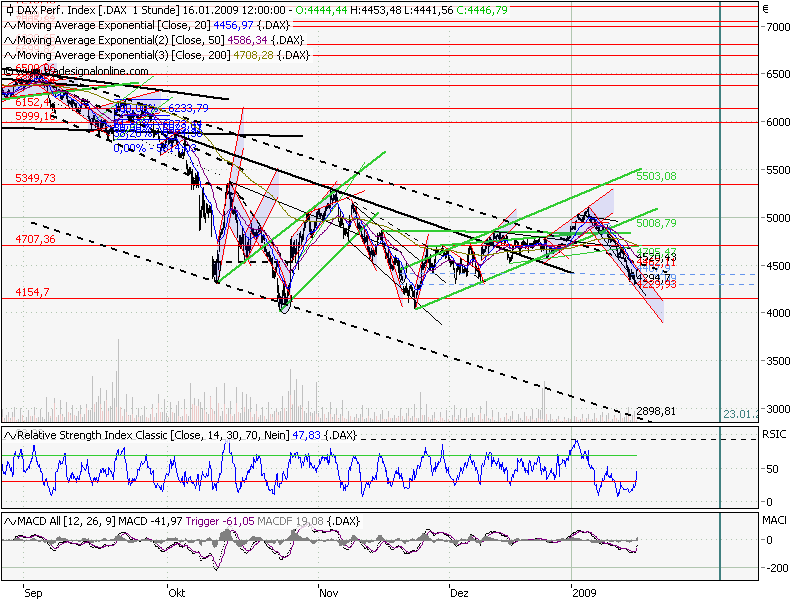800x600 pixels.
Task: Select the 2009 label on the time axis
Action: click(x=585, y=591)
